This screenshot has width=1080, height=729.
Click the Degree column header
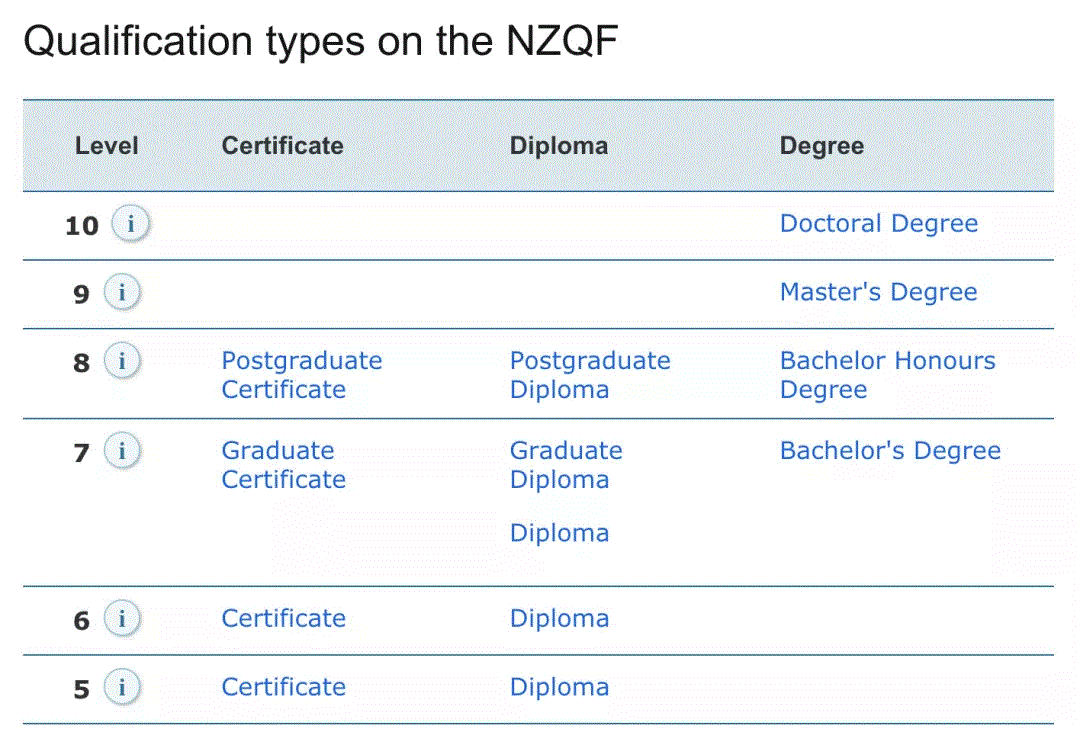pos(821,146)
